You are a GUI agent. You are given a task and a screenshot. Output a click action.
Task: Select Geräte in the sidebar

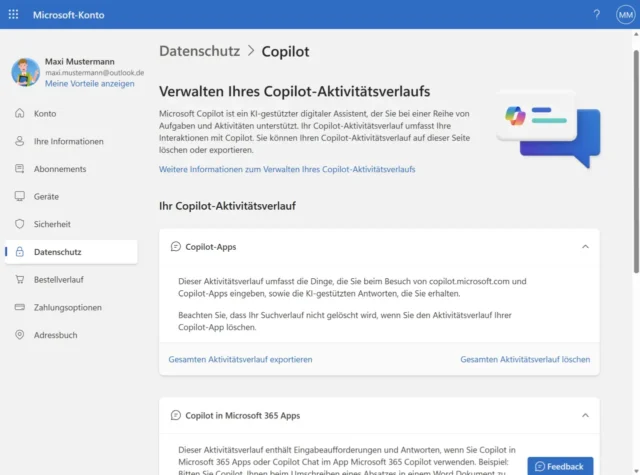[x=71, y=197]
